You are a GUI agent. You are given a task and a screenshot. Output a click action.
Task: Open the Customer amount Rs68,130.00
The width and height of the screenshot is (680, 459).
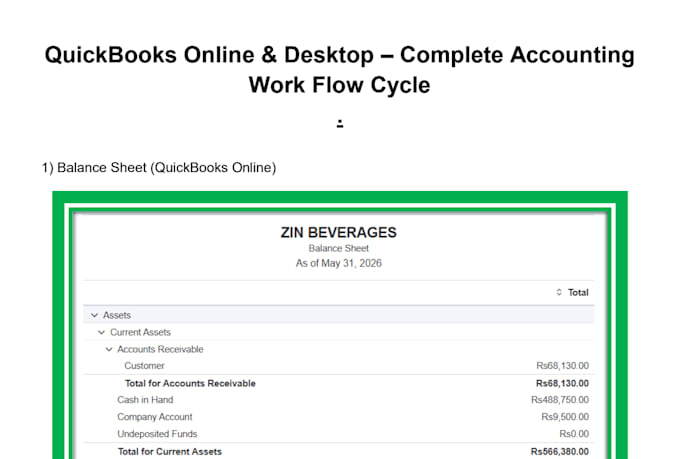tap(562, 366)
